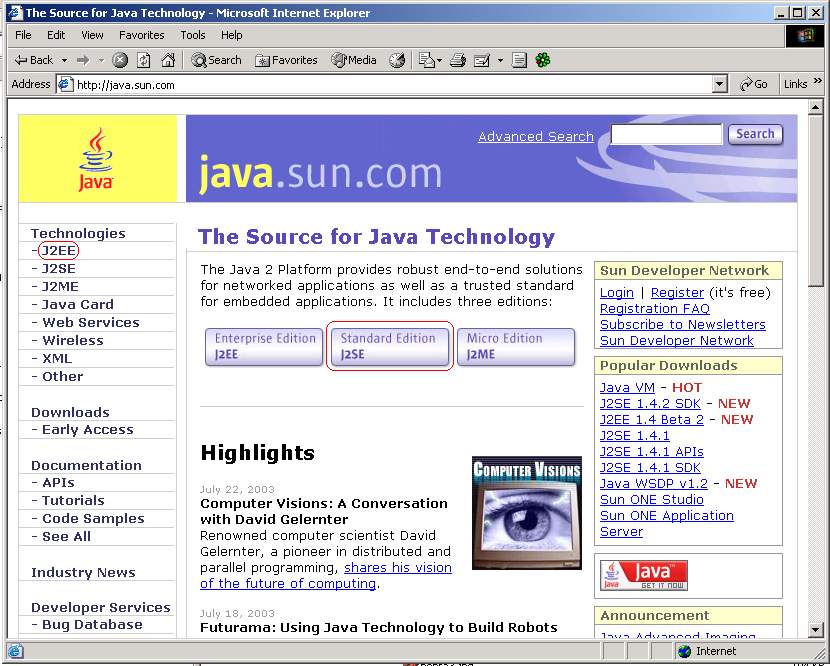Screen dimensions: 830x666
Task: Open the J2SE 1.4.2 SDK download link
Action: [650, 403]
